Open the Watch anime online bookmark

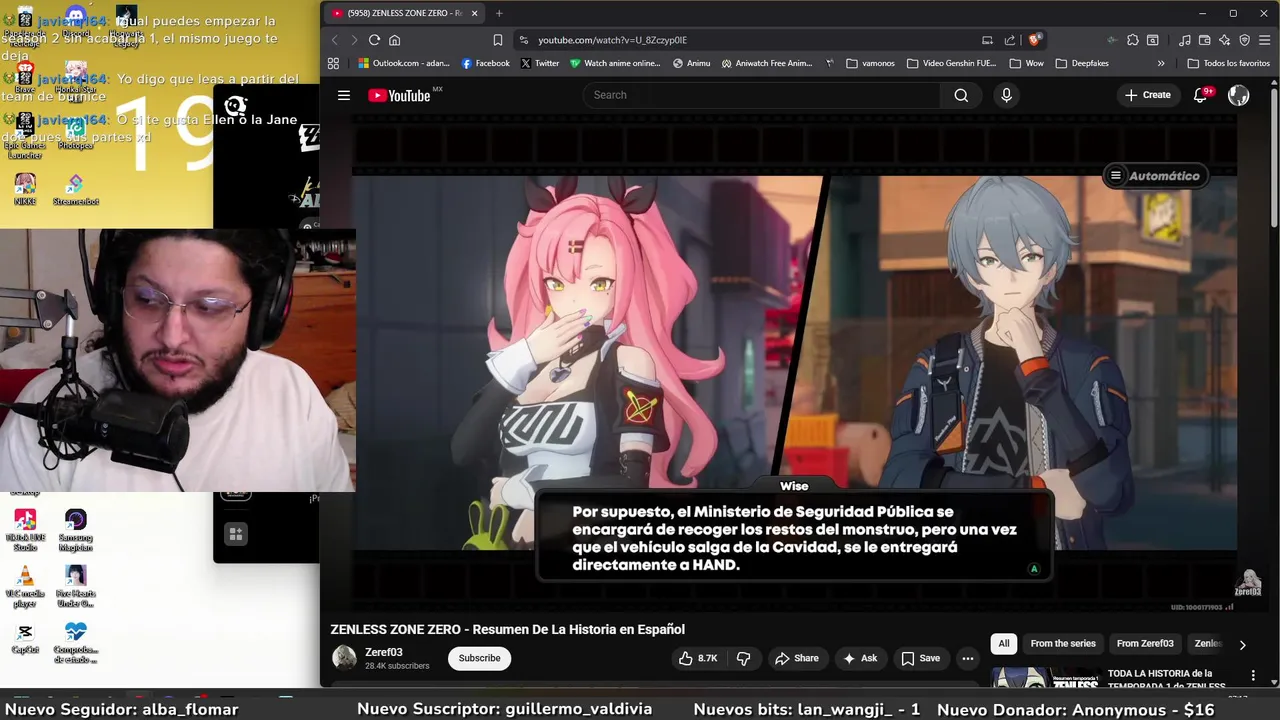coord(615,63)
